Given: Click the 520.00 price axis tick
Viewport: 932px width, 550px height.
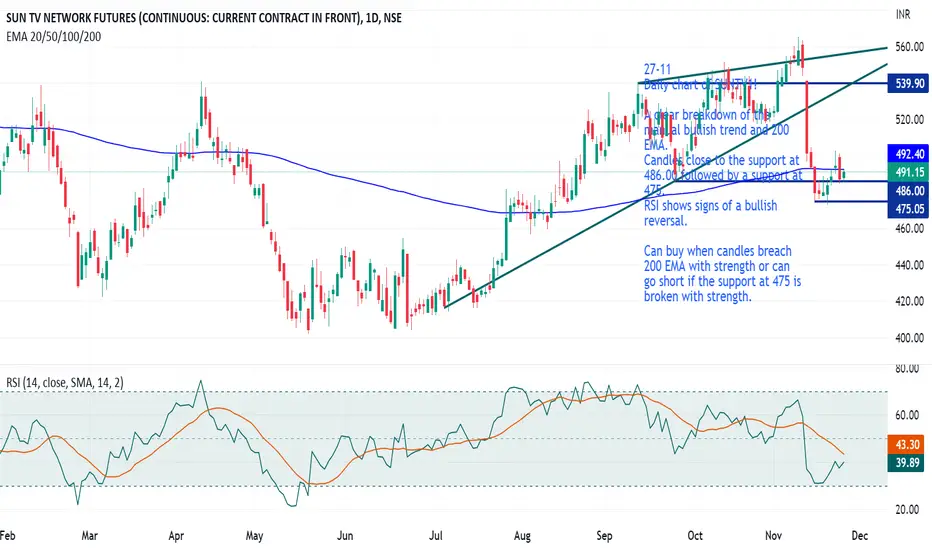Looking at the screenshot, I should (x=909, y=120).
